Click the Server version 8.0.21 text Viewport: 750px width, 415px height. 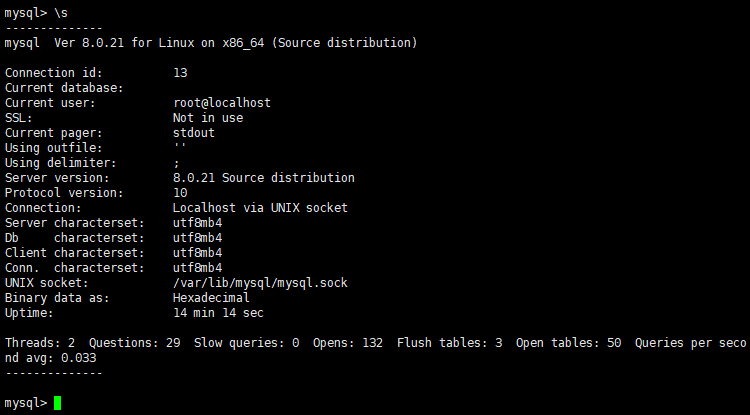point(264,178)
